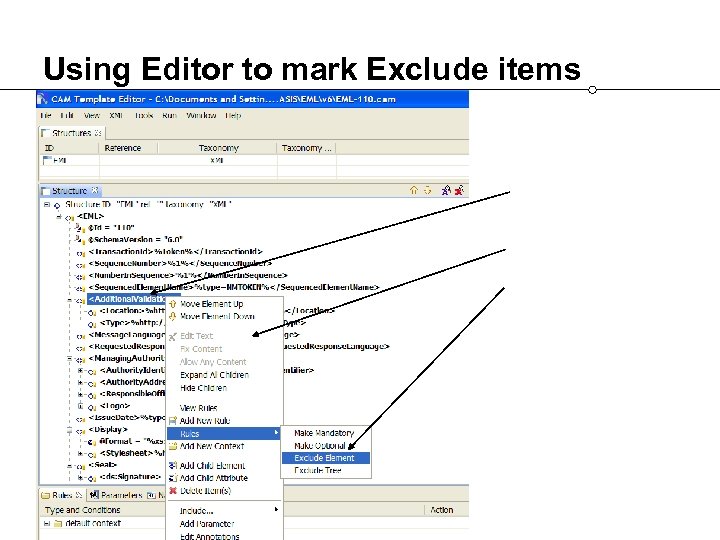Screen dimensions: 720x540
Task: Click the red X Delete Item(s) icon
Action: tap(173, 490)
